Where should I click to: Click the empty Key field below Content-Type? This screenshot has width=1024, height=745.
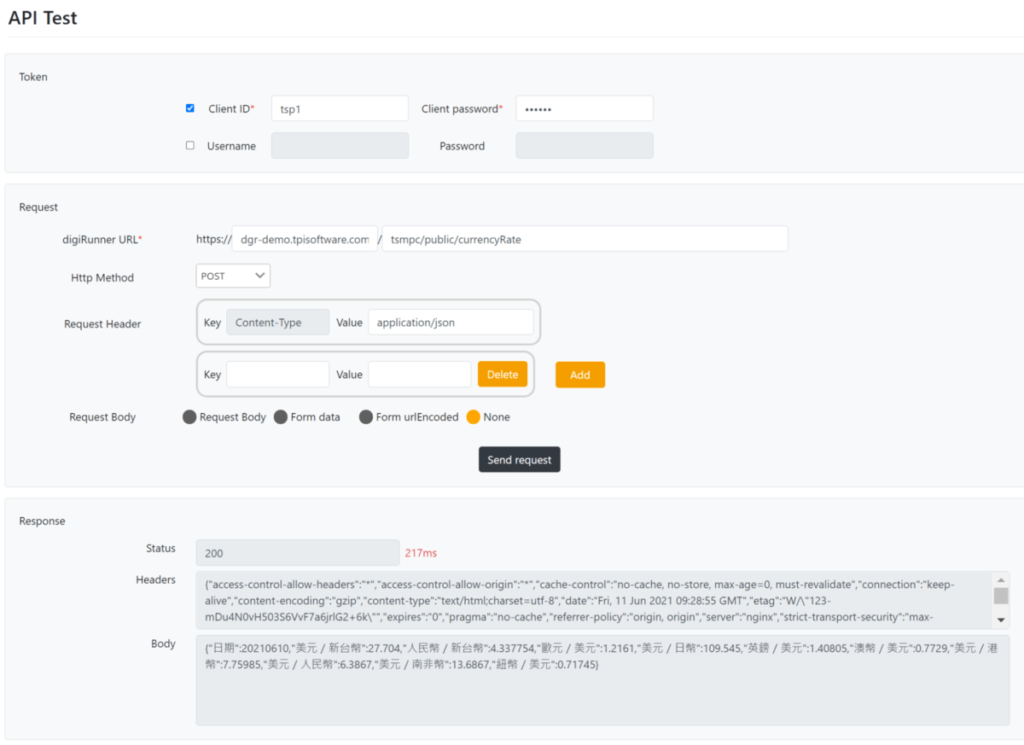click(277, 374)
